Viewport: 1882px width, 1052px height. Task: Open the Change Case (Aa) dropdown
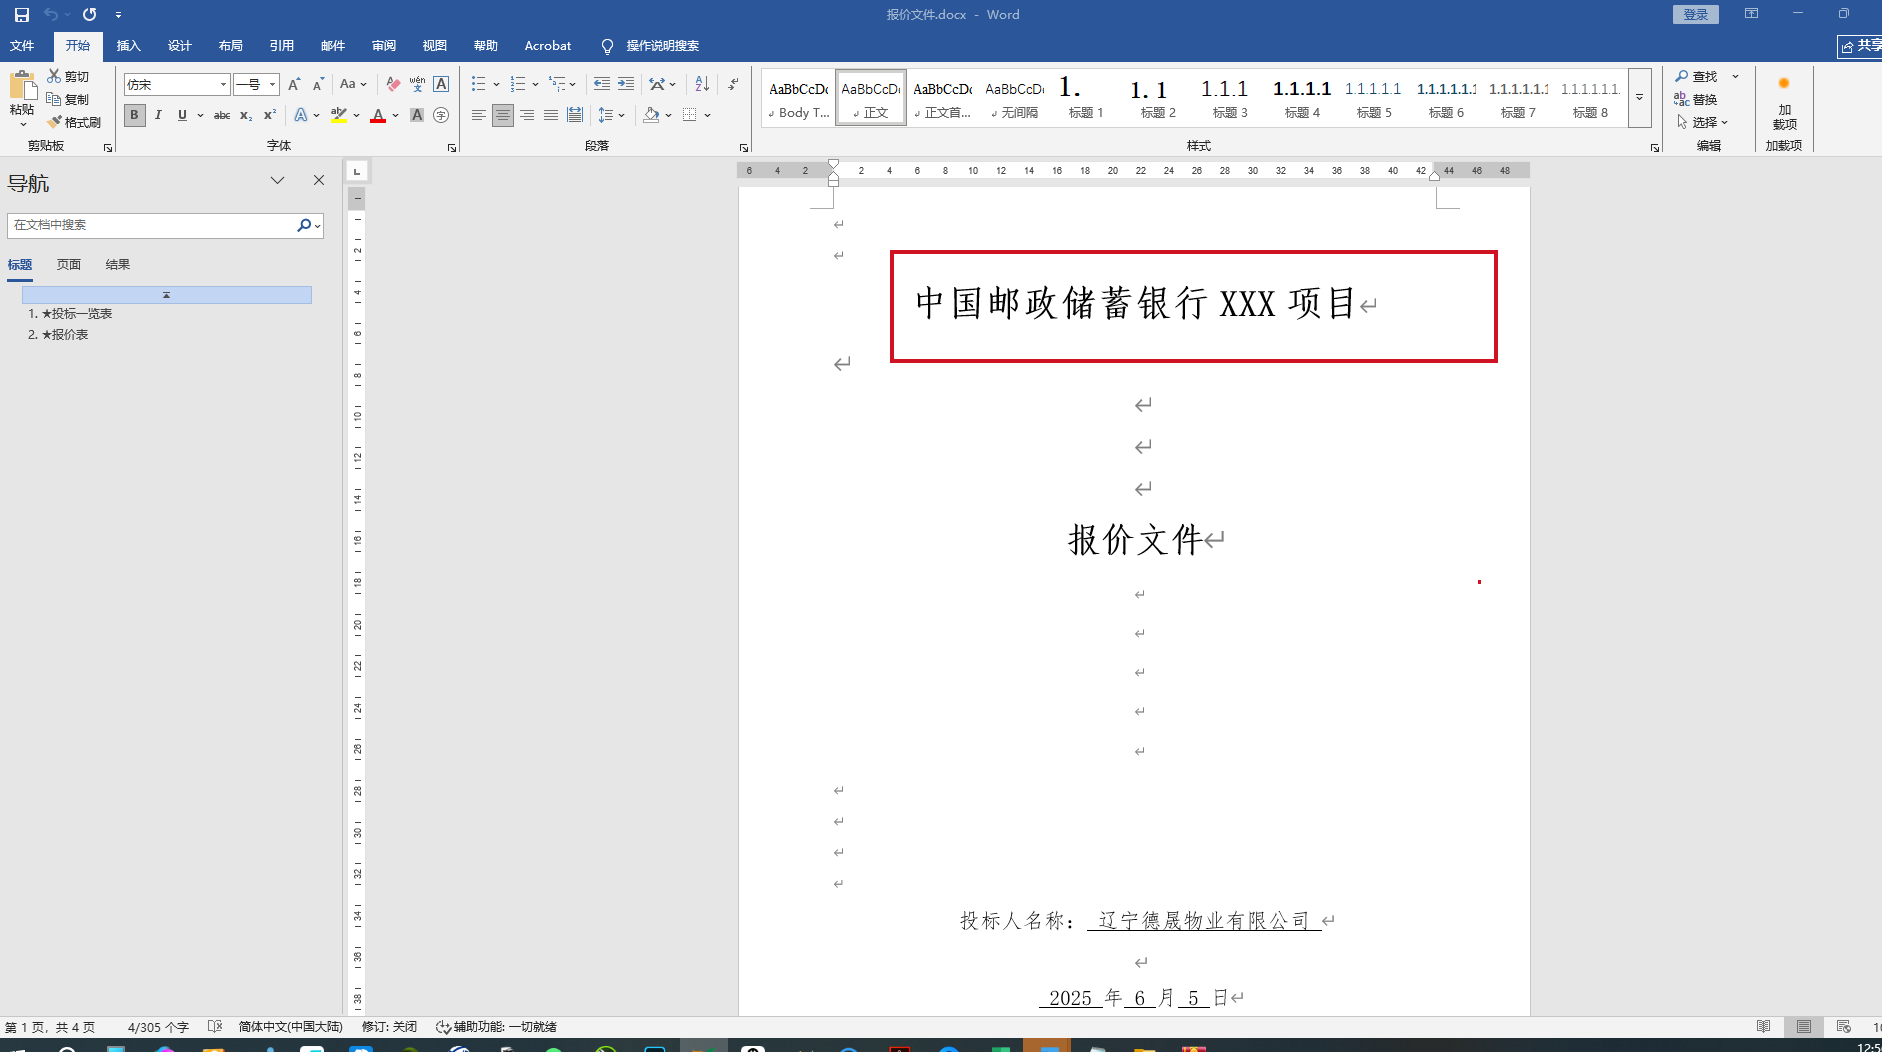(353, 85)
